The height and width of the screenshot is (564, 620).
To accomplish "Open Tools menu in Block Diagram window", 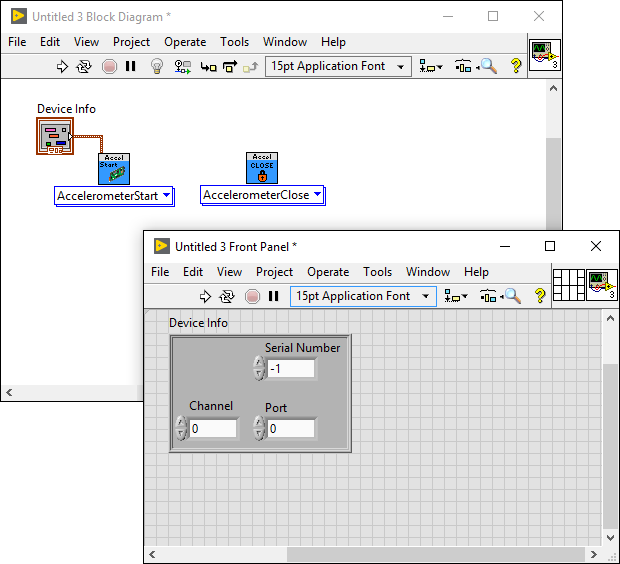I will 234,42.
